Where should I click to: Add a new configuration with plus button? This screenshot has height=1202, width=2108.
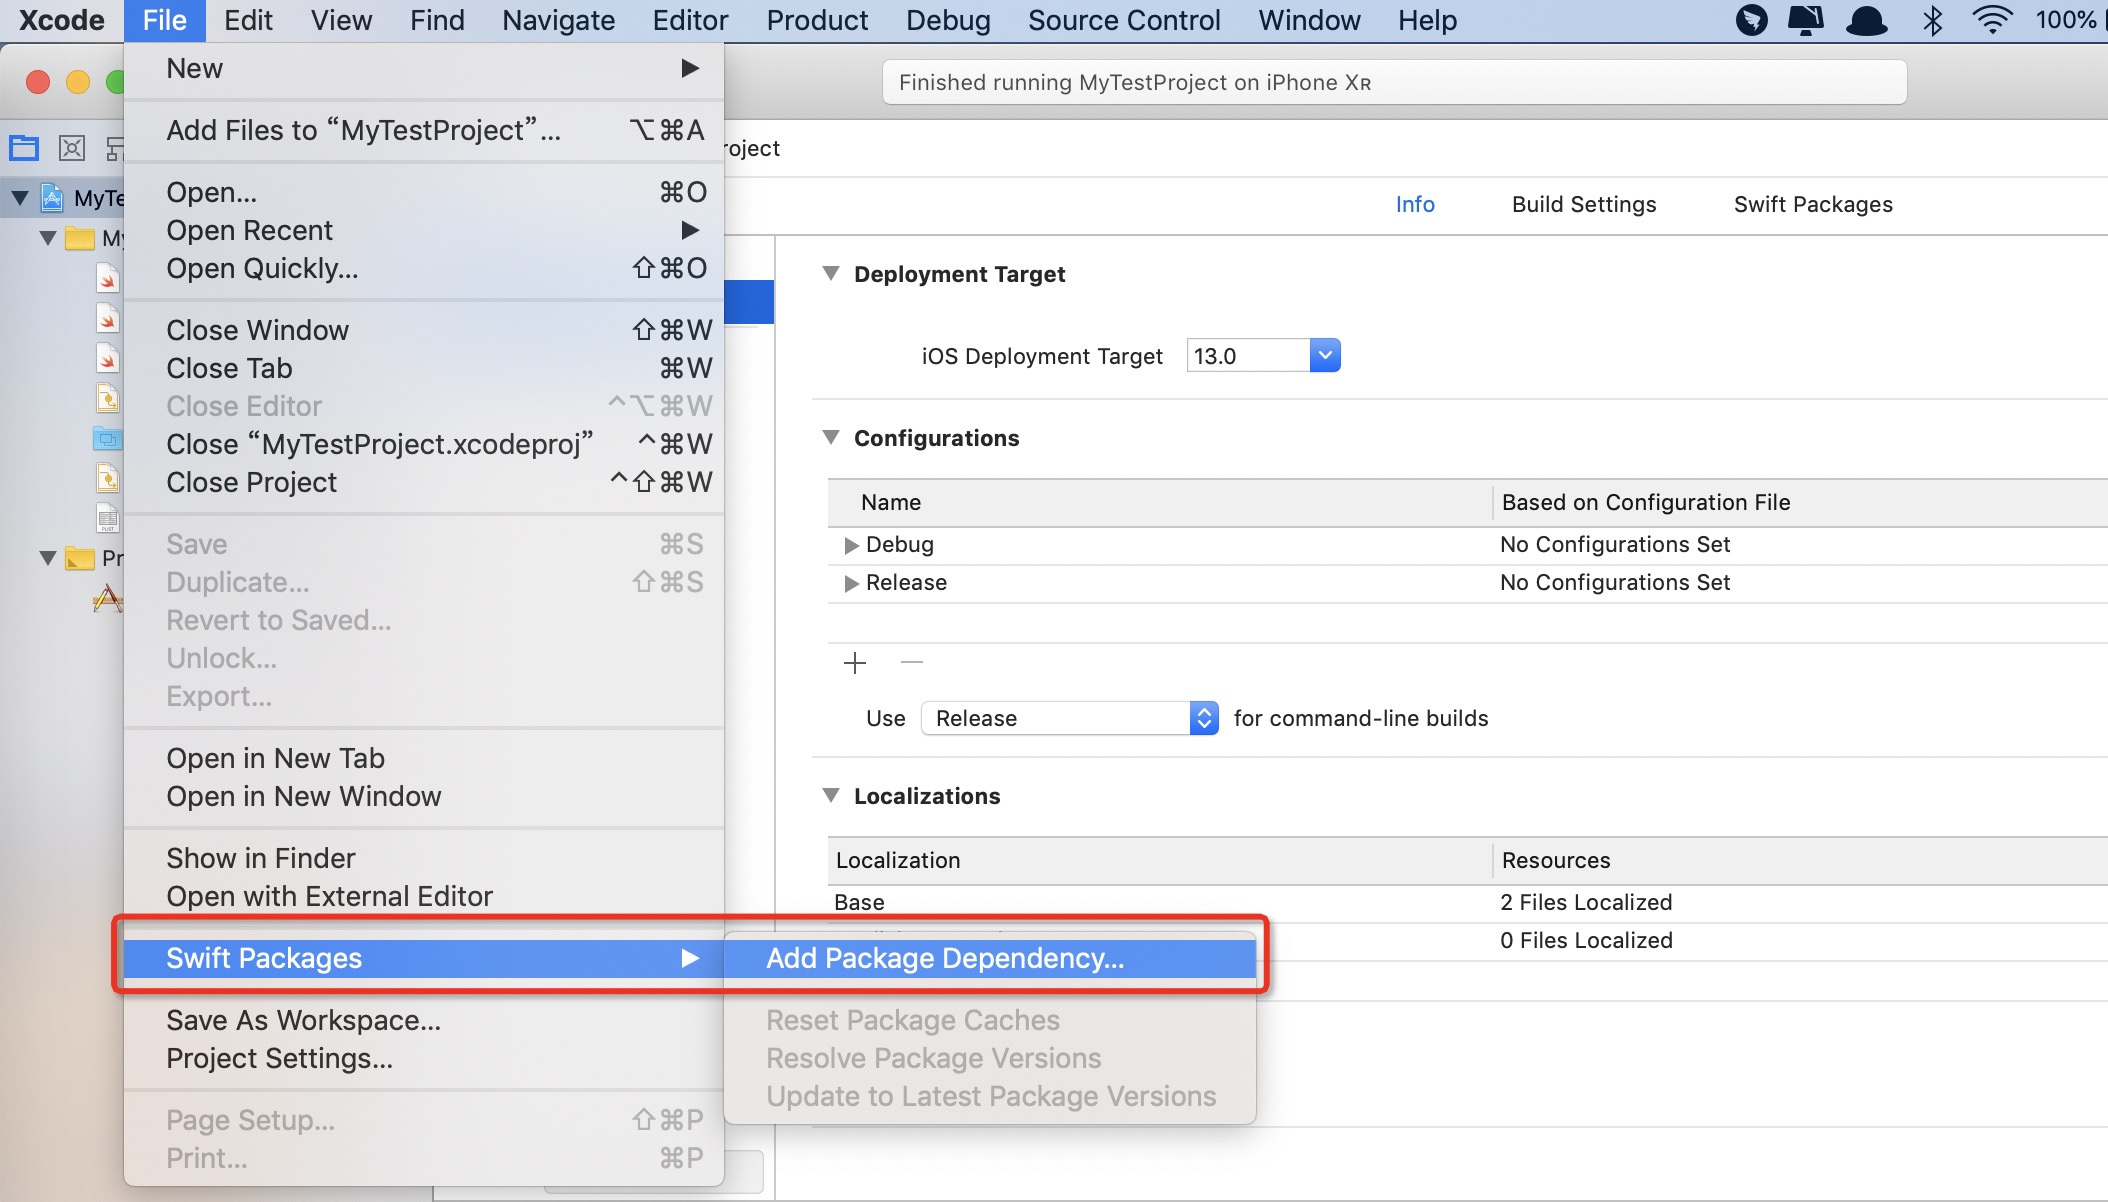point(855,663)
